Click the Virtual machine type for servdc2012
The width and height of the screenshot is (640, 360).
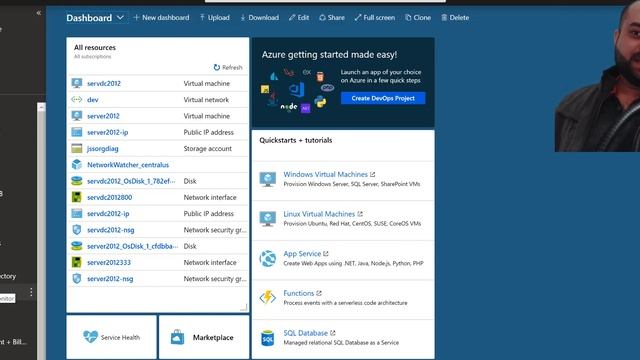[207, 83]
